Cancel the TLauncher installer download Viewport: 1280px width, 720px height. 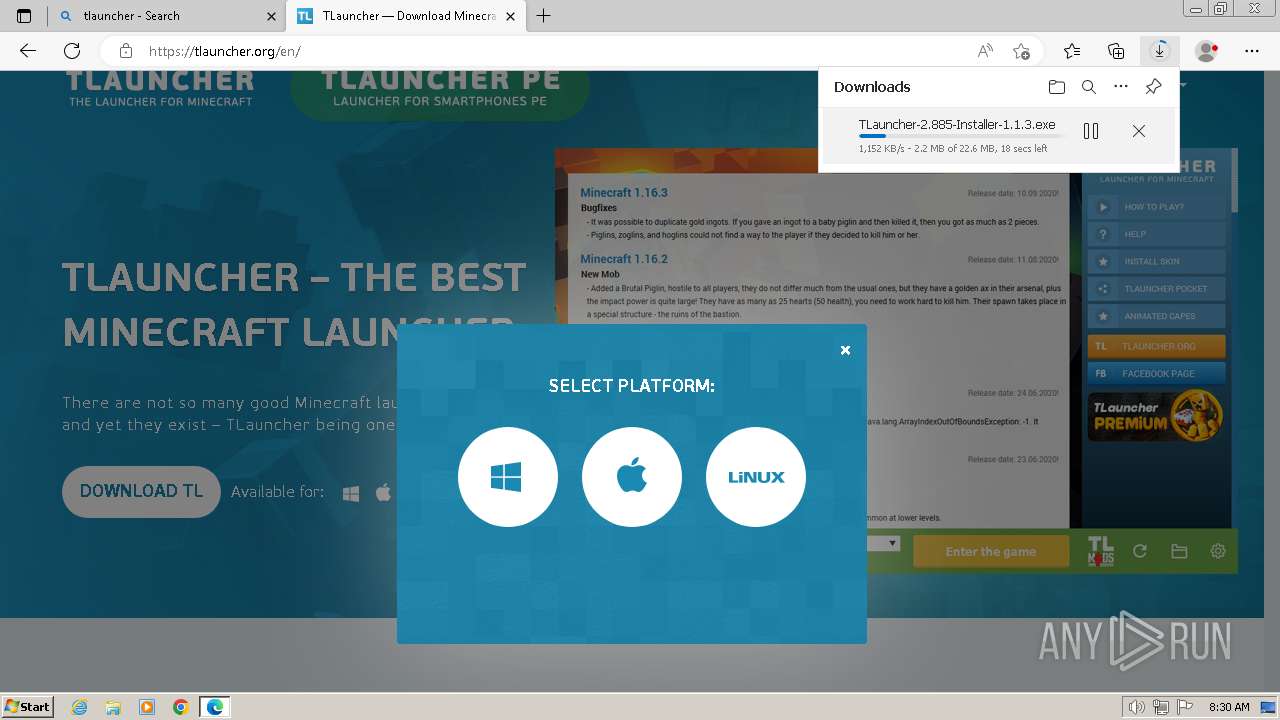(x=1138, y=131)
